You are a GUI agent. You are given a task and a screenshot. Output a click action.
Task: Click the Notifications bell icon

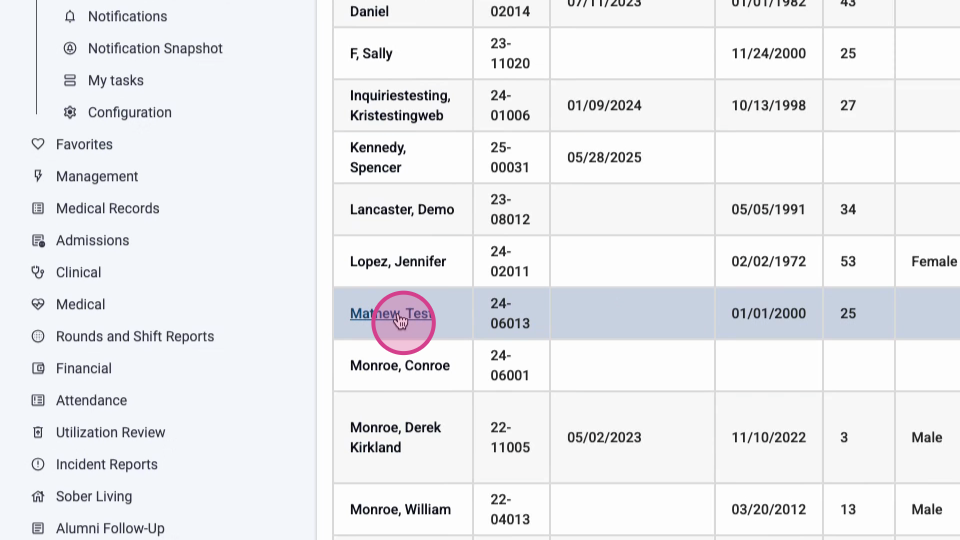pos(70,16)
